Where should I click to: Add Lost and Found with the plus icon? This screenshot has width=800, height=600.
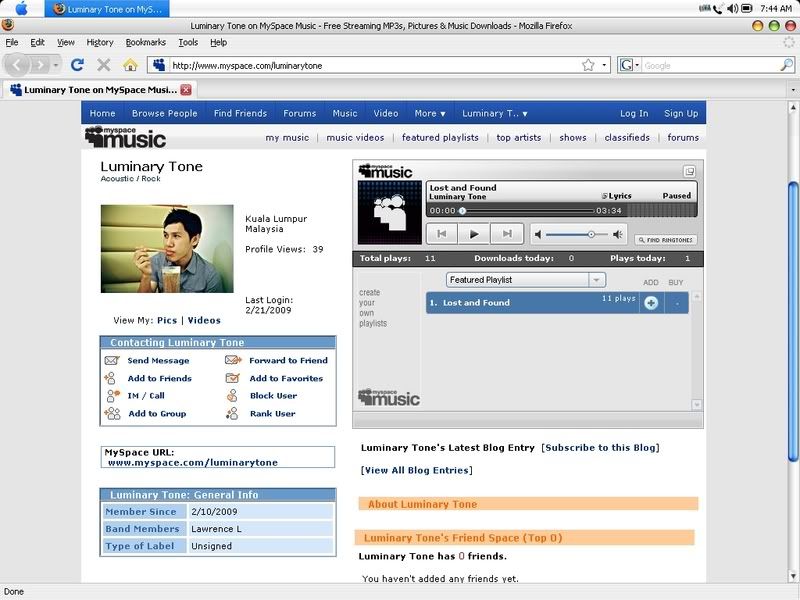tap(651, 303)
